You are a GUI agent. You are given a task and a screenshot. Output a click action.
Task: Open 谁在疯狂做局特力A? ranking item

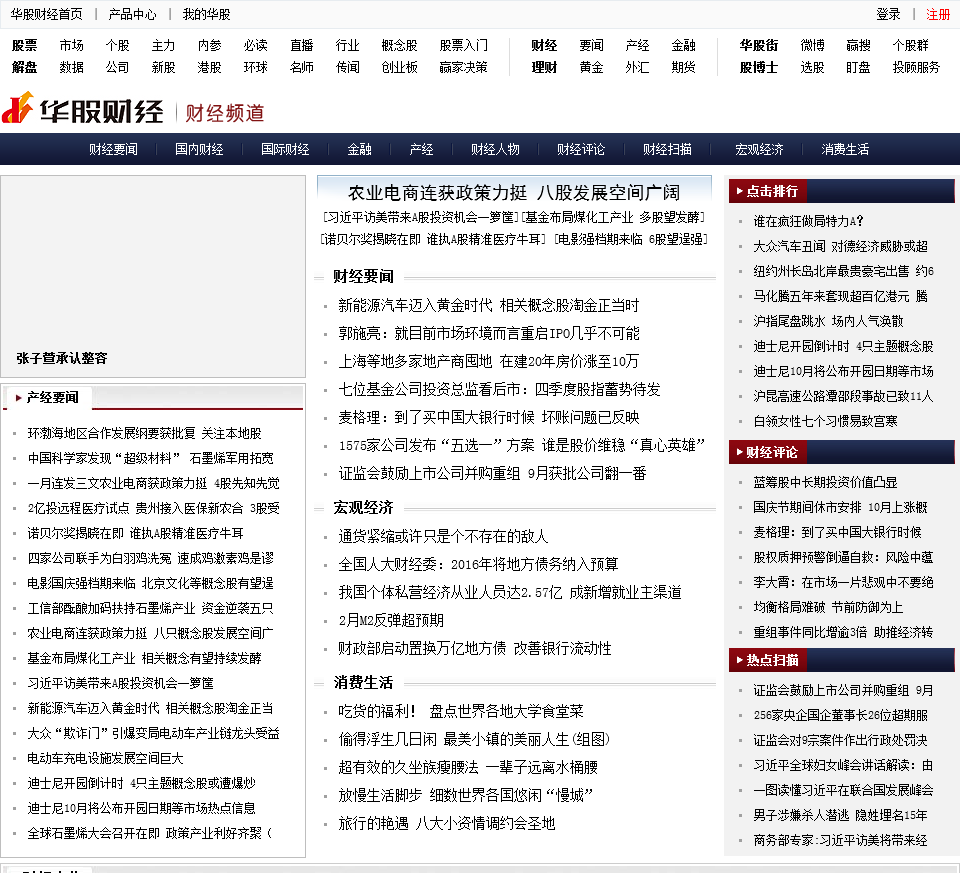pos(808,221)
